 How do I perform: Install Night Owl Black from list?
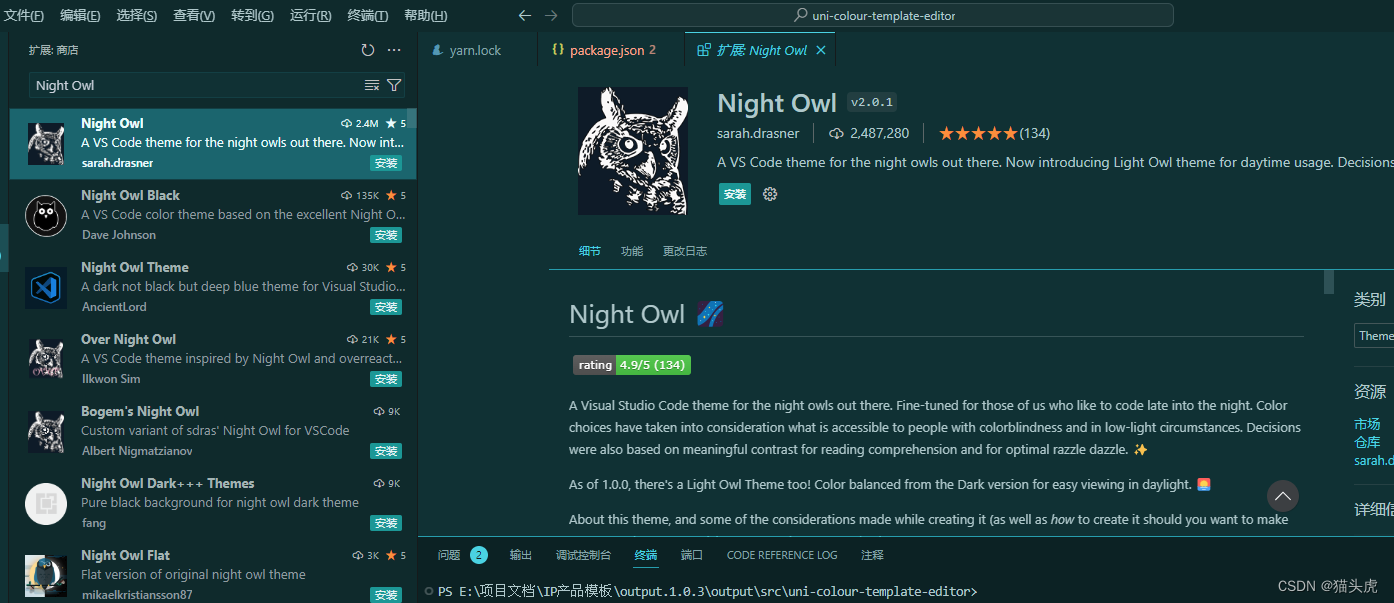coord(386,235)
